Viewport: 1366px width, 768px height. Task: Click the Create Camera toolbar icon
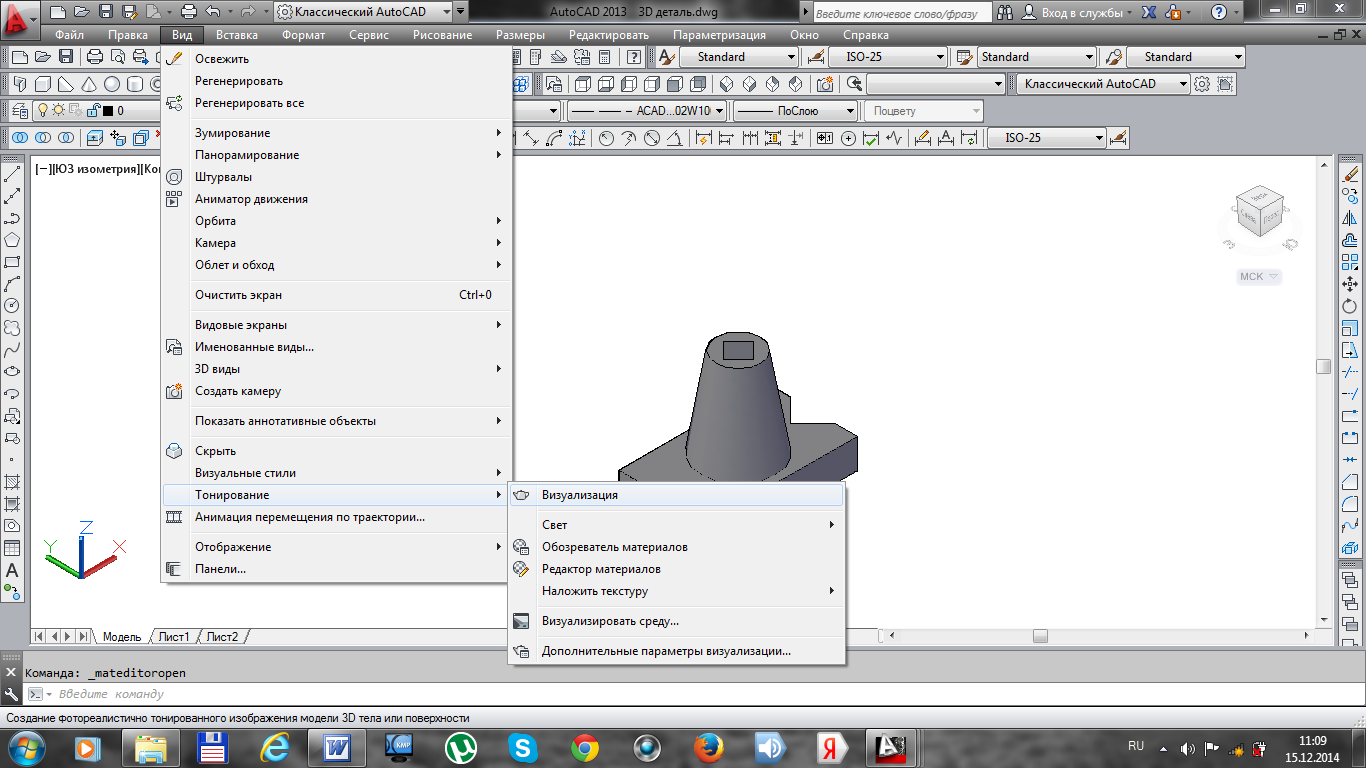tap(825, 84)
